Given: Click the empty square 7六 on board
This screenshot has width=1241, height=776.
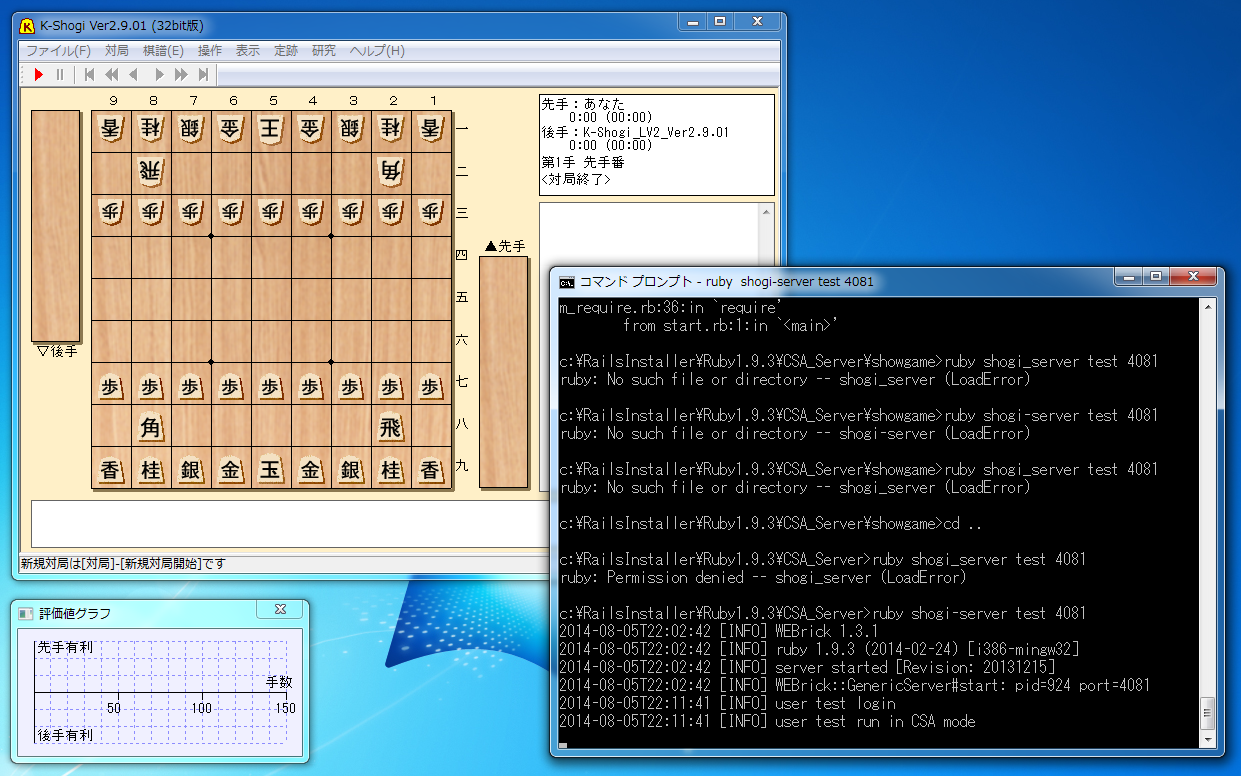Looking at the screenshot, I should pyautogui.click(x=191, y=341).
